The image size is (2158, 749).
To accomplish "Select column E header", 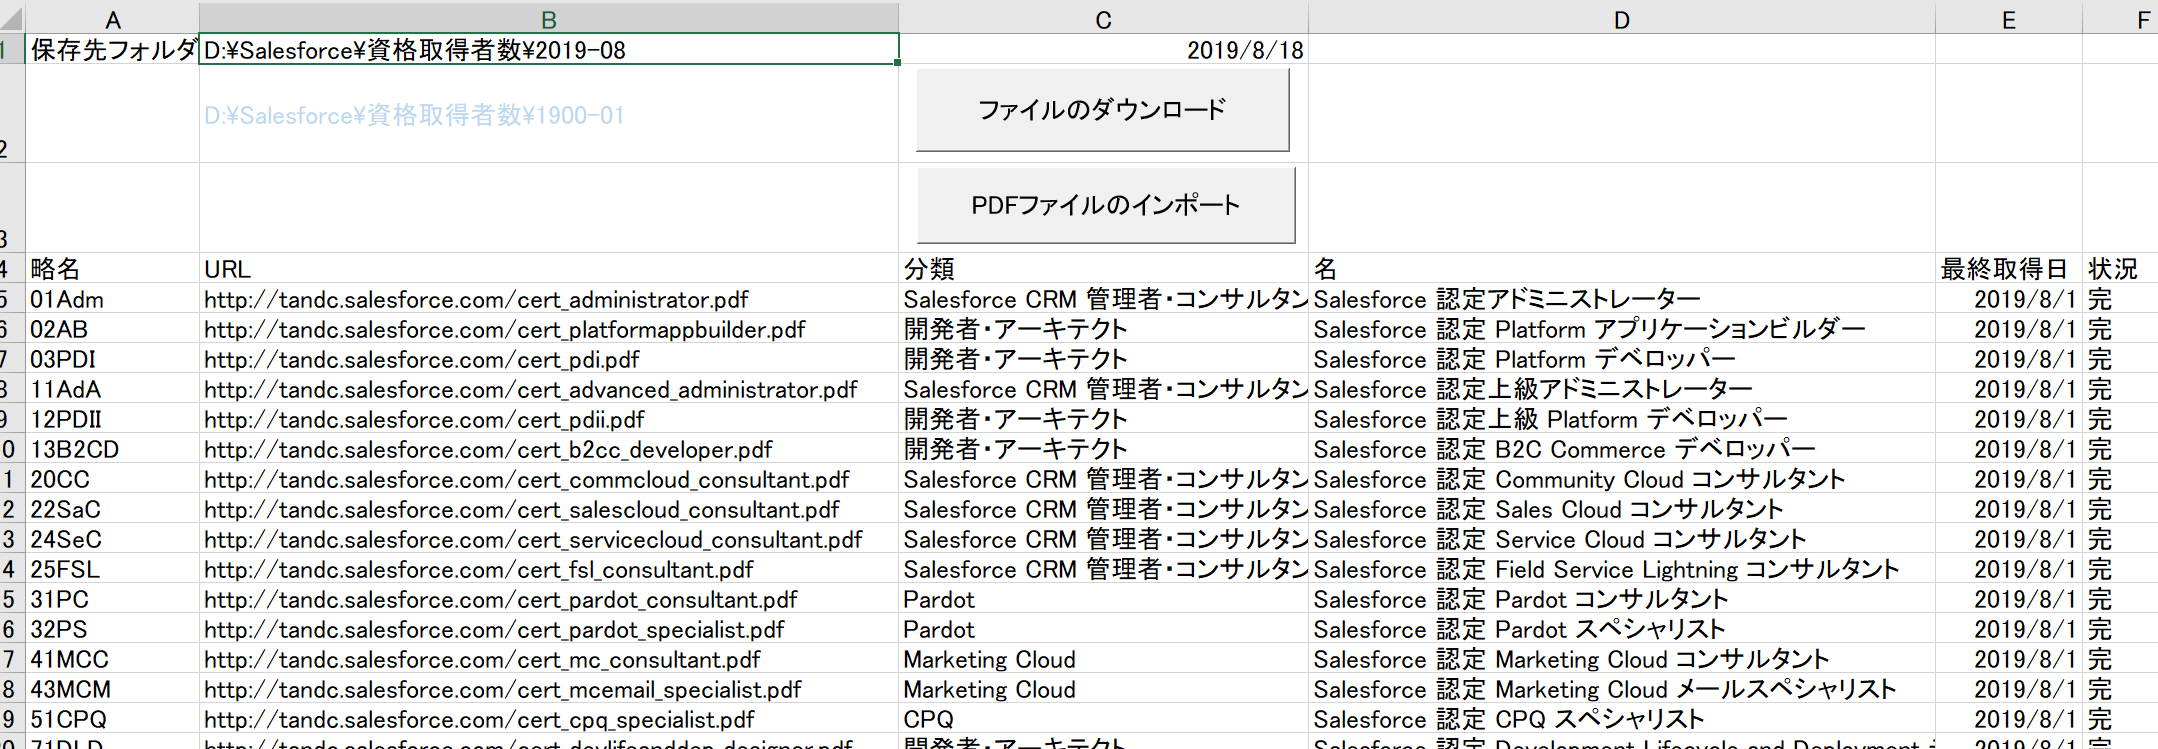I will (2008, 19).
